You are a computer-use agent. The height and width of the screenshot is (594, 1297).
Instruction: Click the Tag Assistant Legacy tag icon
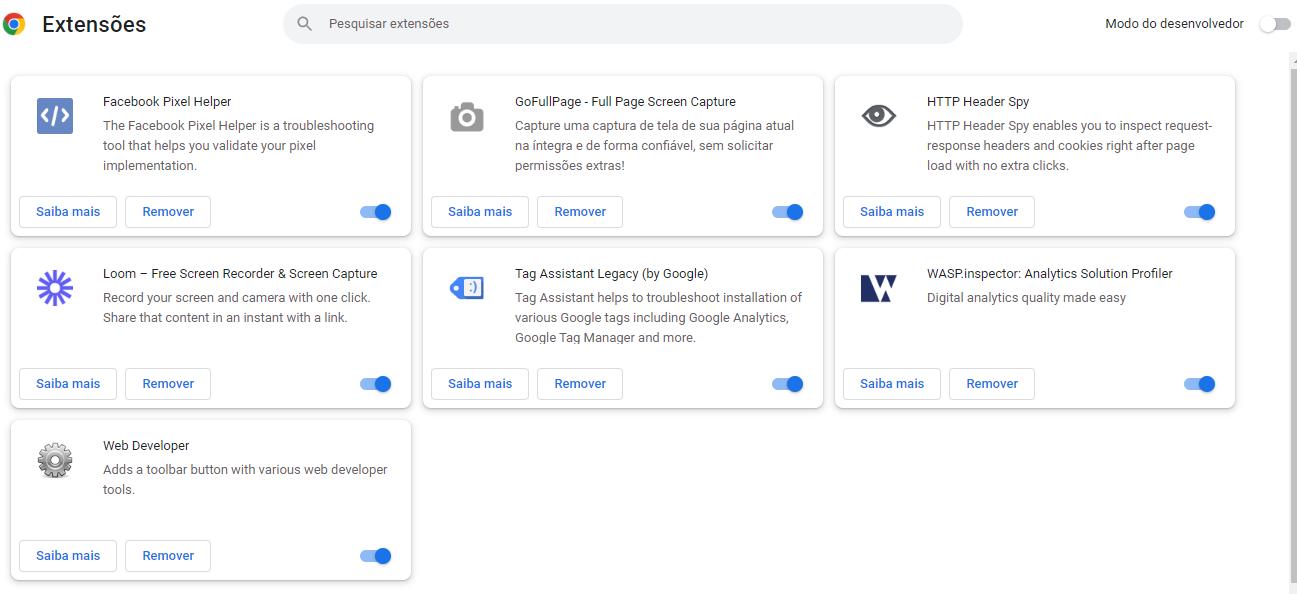(x=467, y=288)
